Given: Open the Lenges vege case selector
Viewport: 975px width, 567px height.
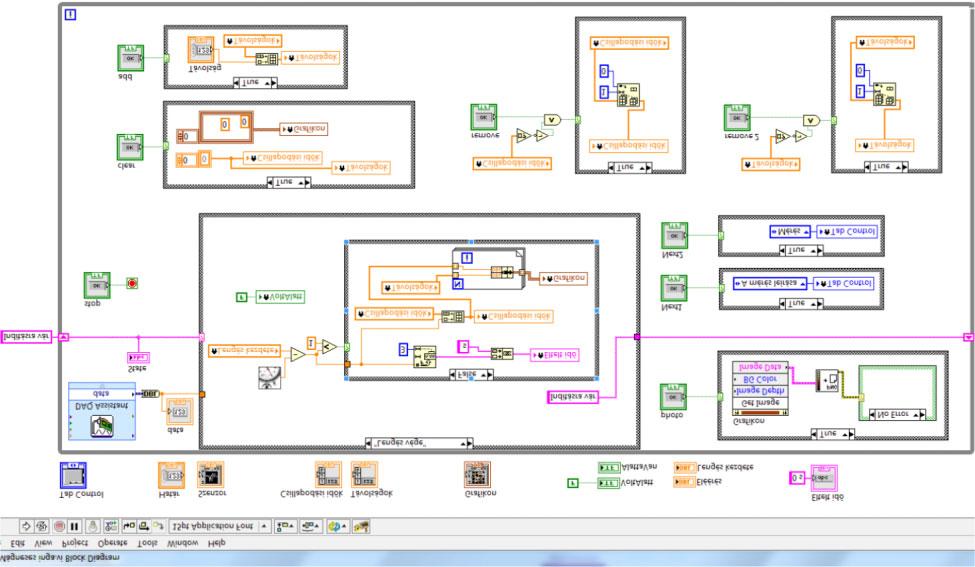Looking at the screenshot, I should [x=419, y=443].
